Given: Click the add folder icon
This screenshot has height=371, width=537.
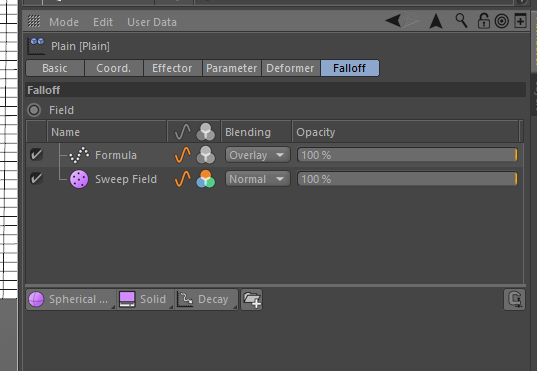Looking at the screenshot, I should 252,299.
